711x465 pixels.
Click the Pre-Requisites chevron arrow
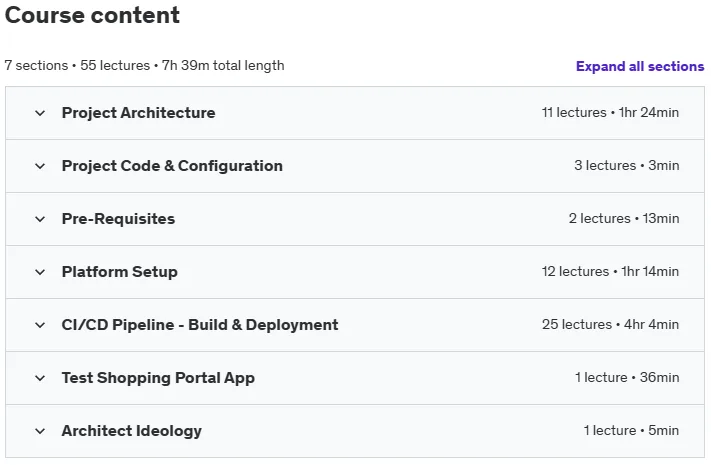coord(40,219)
